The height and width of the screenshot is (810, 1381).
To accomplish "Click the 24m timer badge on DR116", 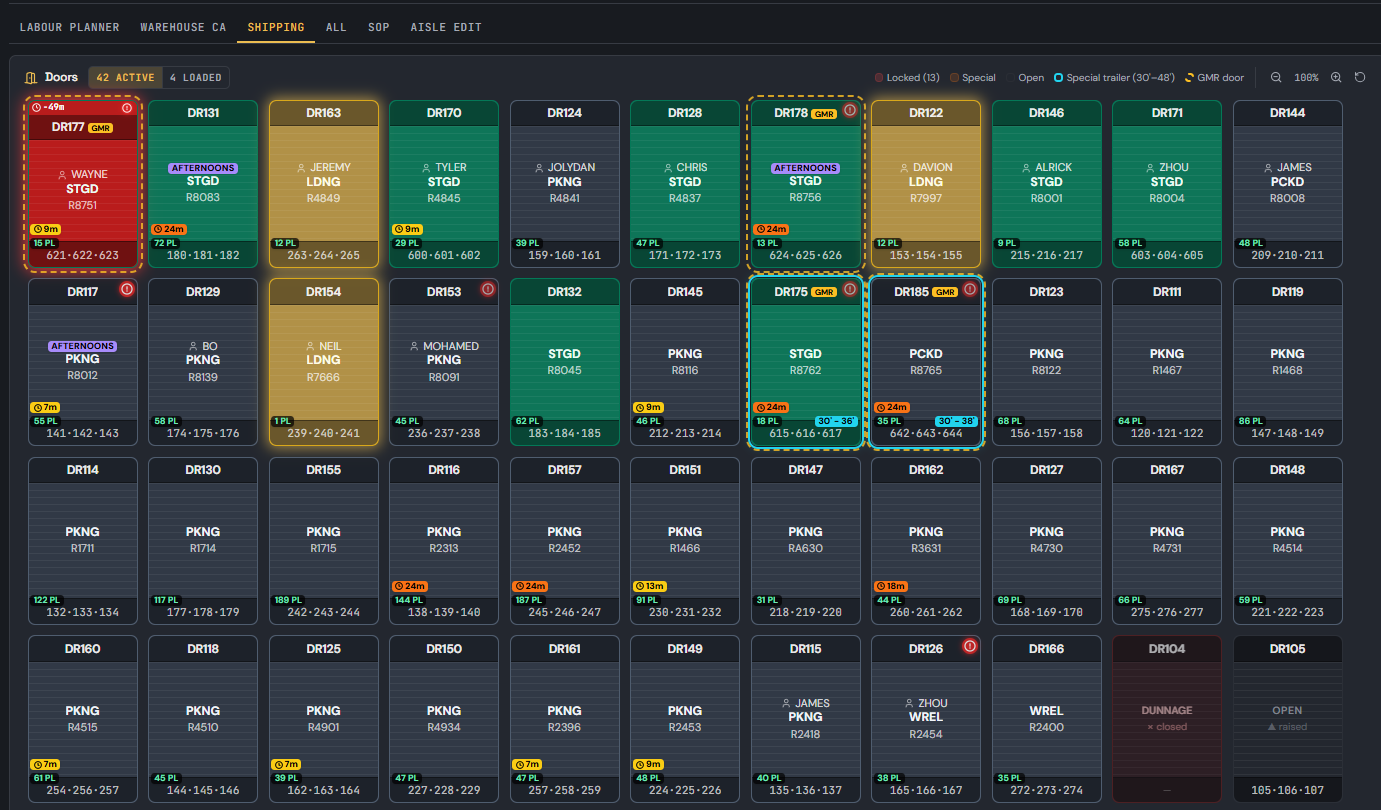I will click(x=409, y=586).
